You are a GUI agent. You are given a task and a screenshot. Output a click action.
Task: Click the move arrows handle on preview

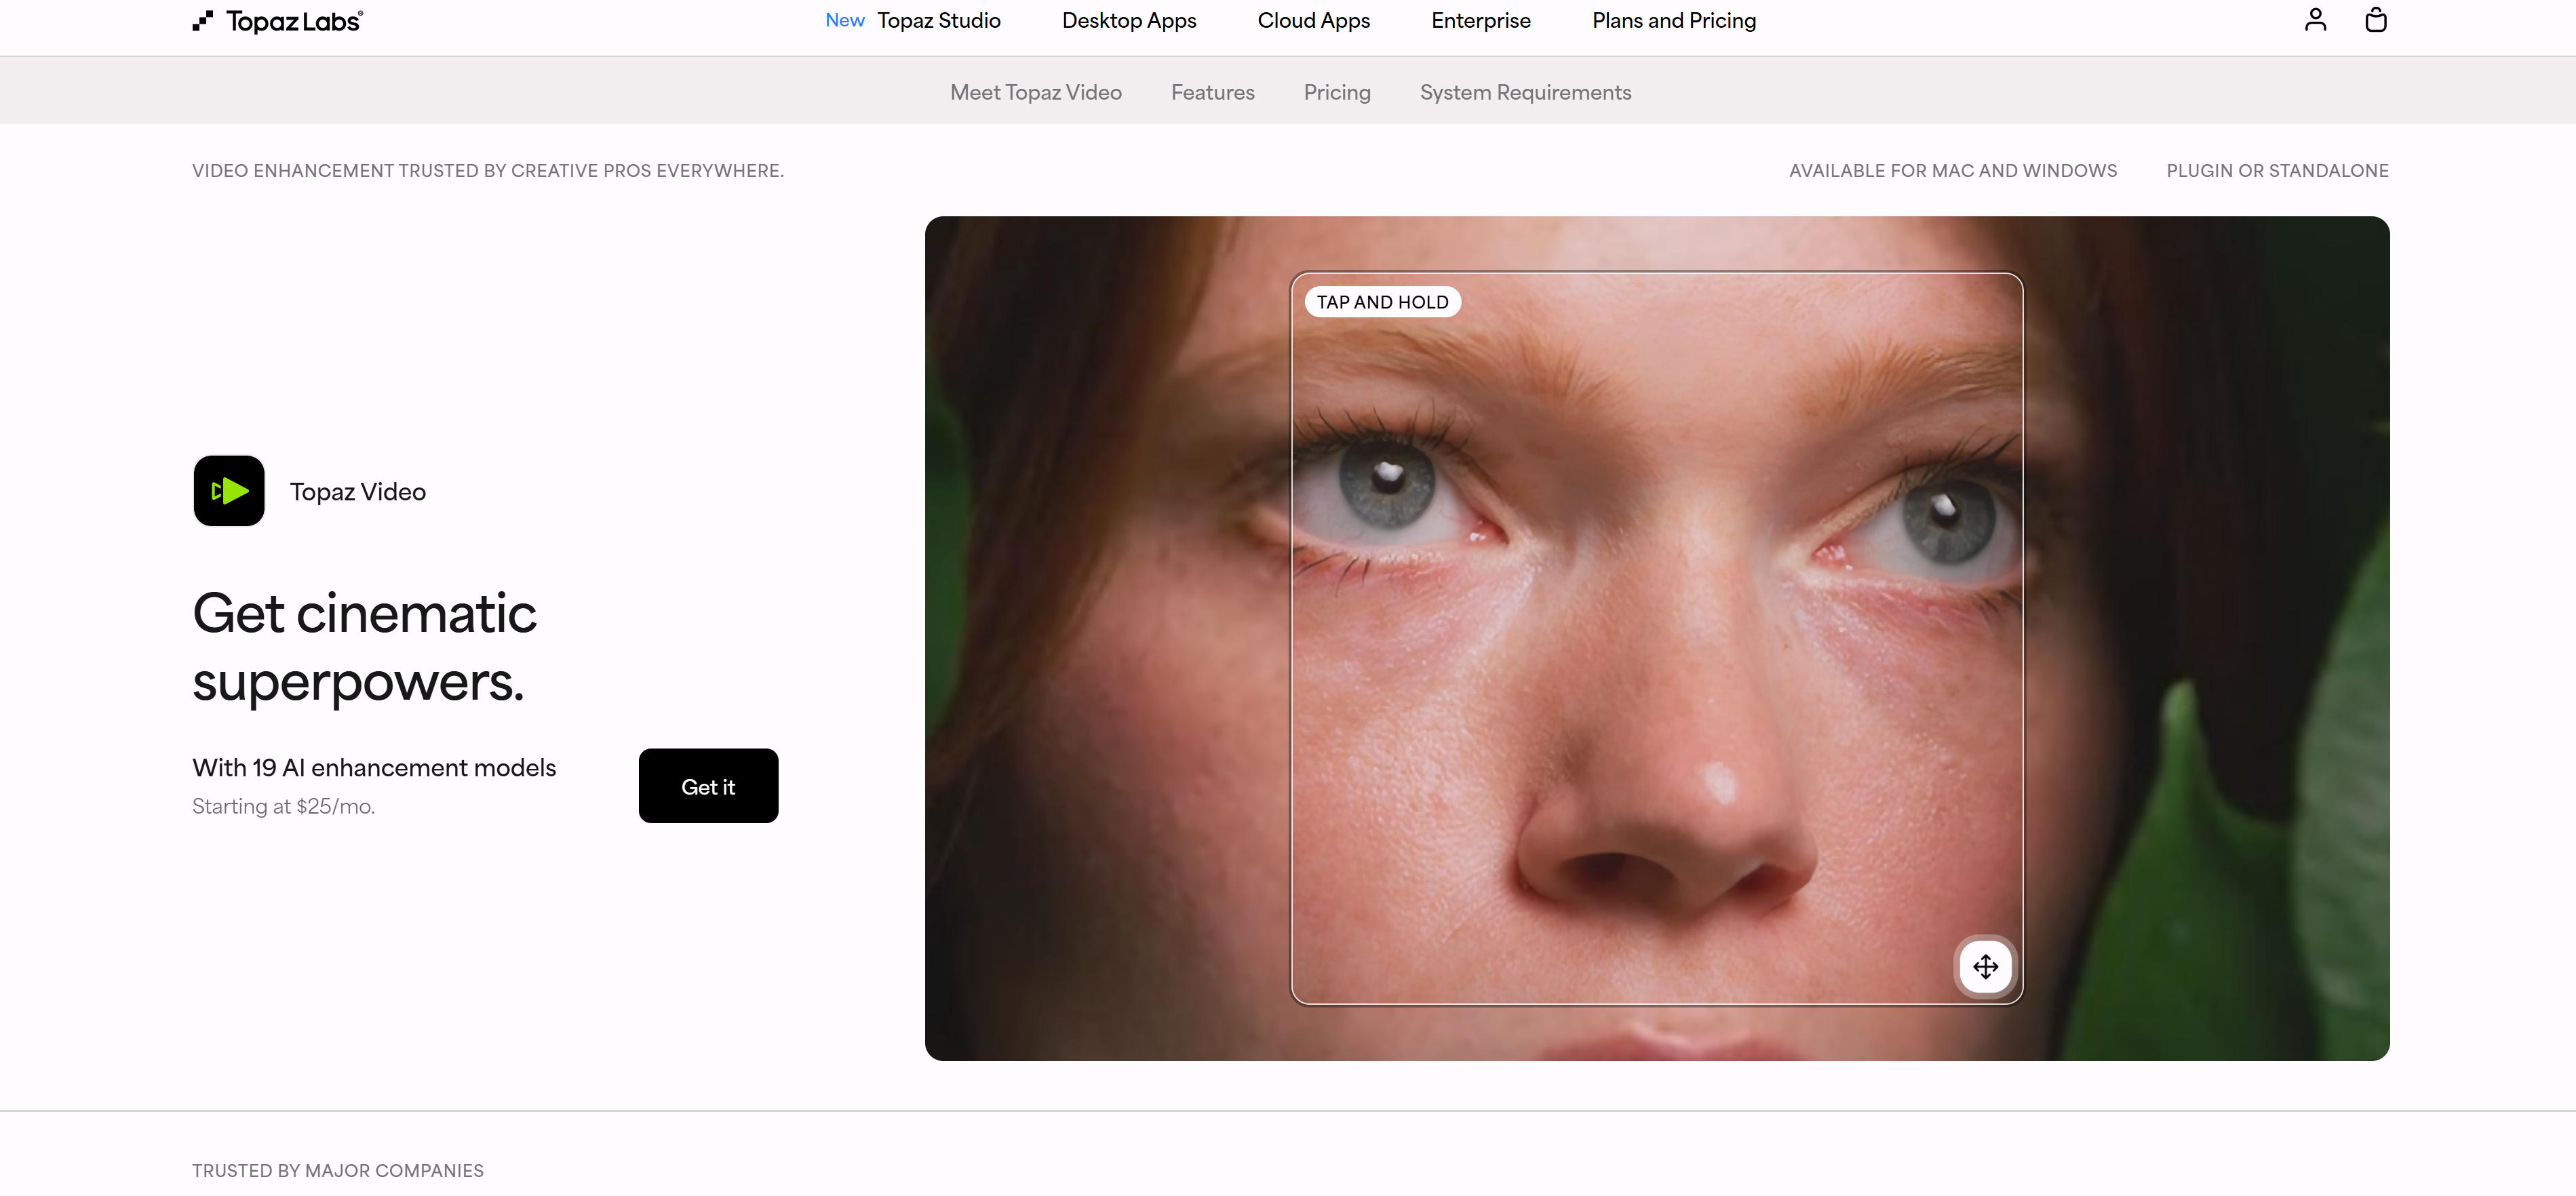coord(1985,966)
